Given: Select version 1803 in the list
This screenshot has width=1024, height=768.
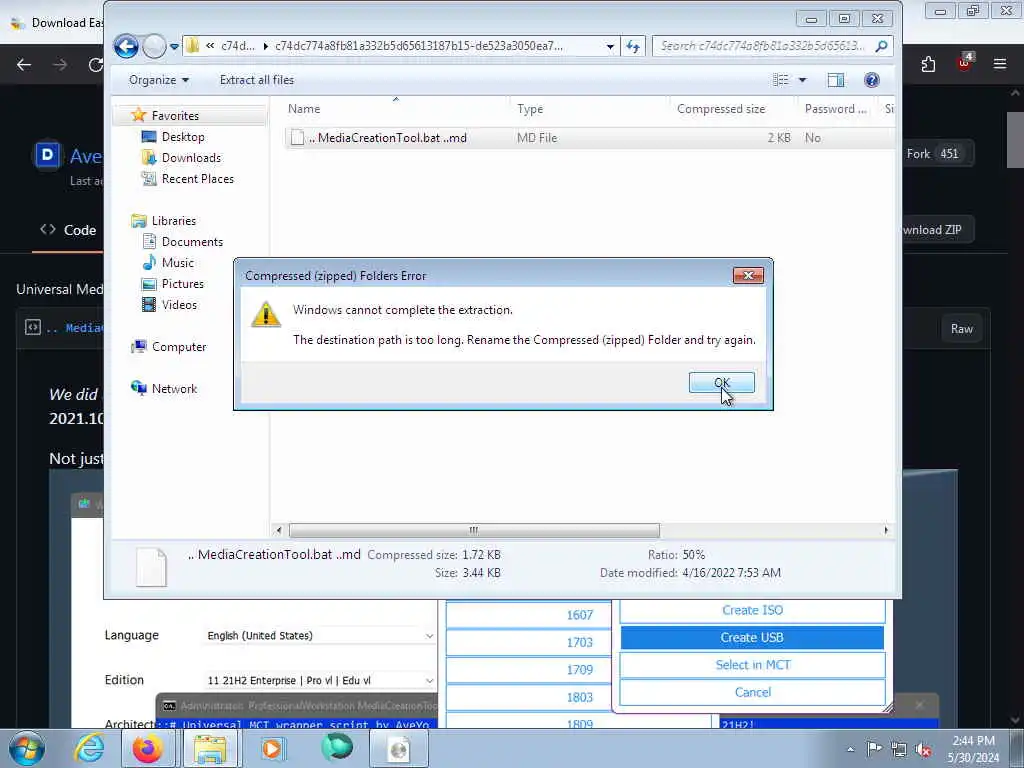Looking at the screenshot, I should 528,697.
